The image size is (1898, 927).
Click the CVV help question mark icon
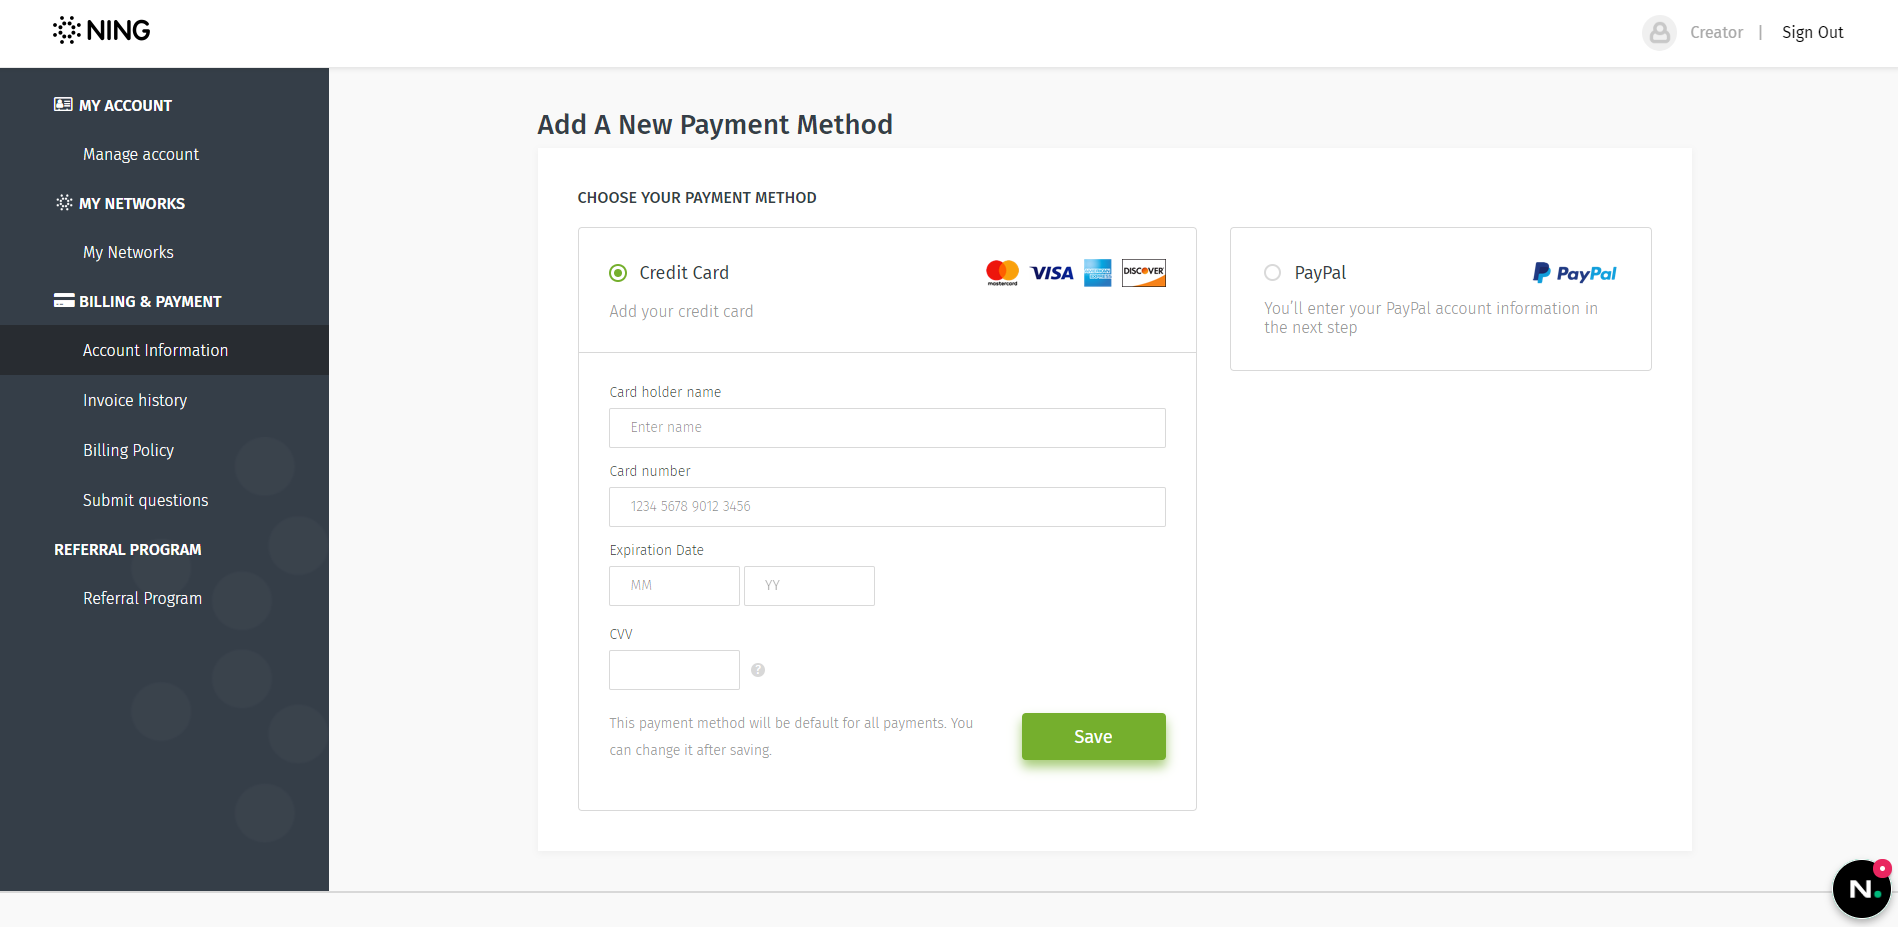758,670
